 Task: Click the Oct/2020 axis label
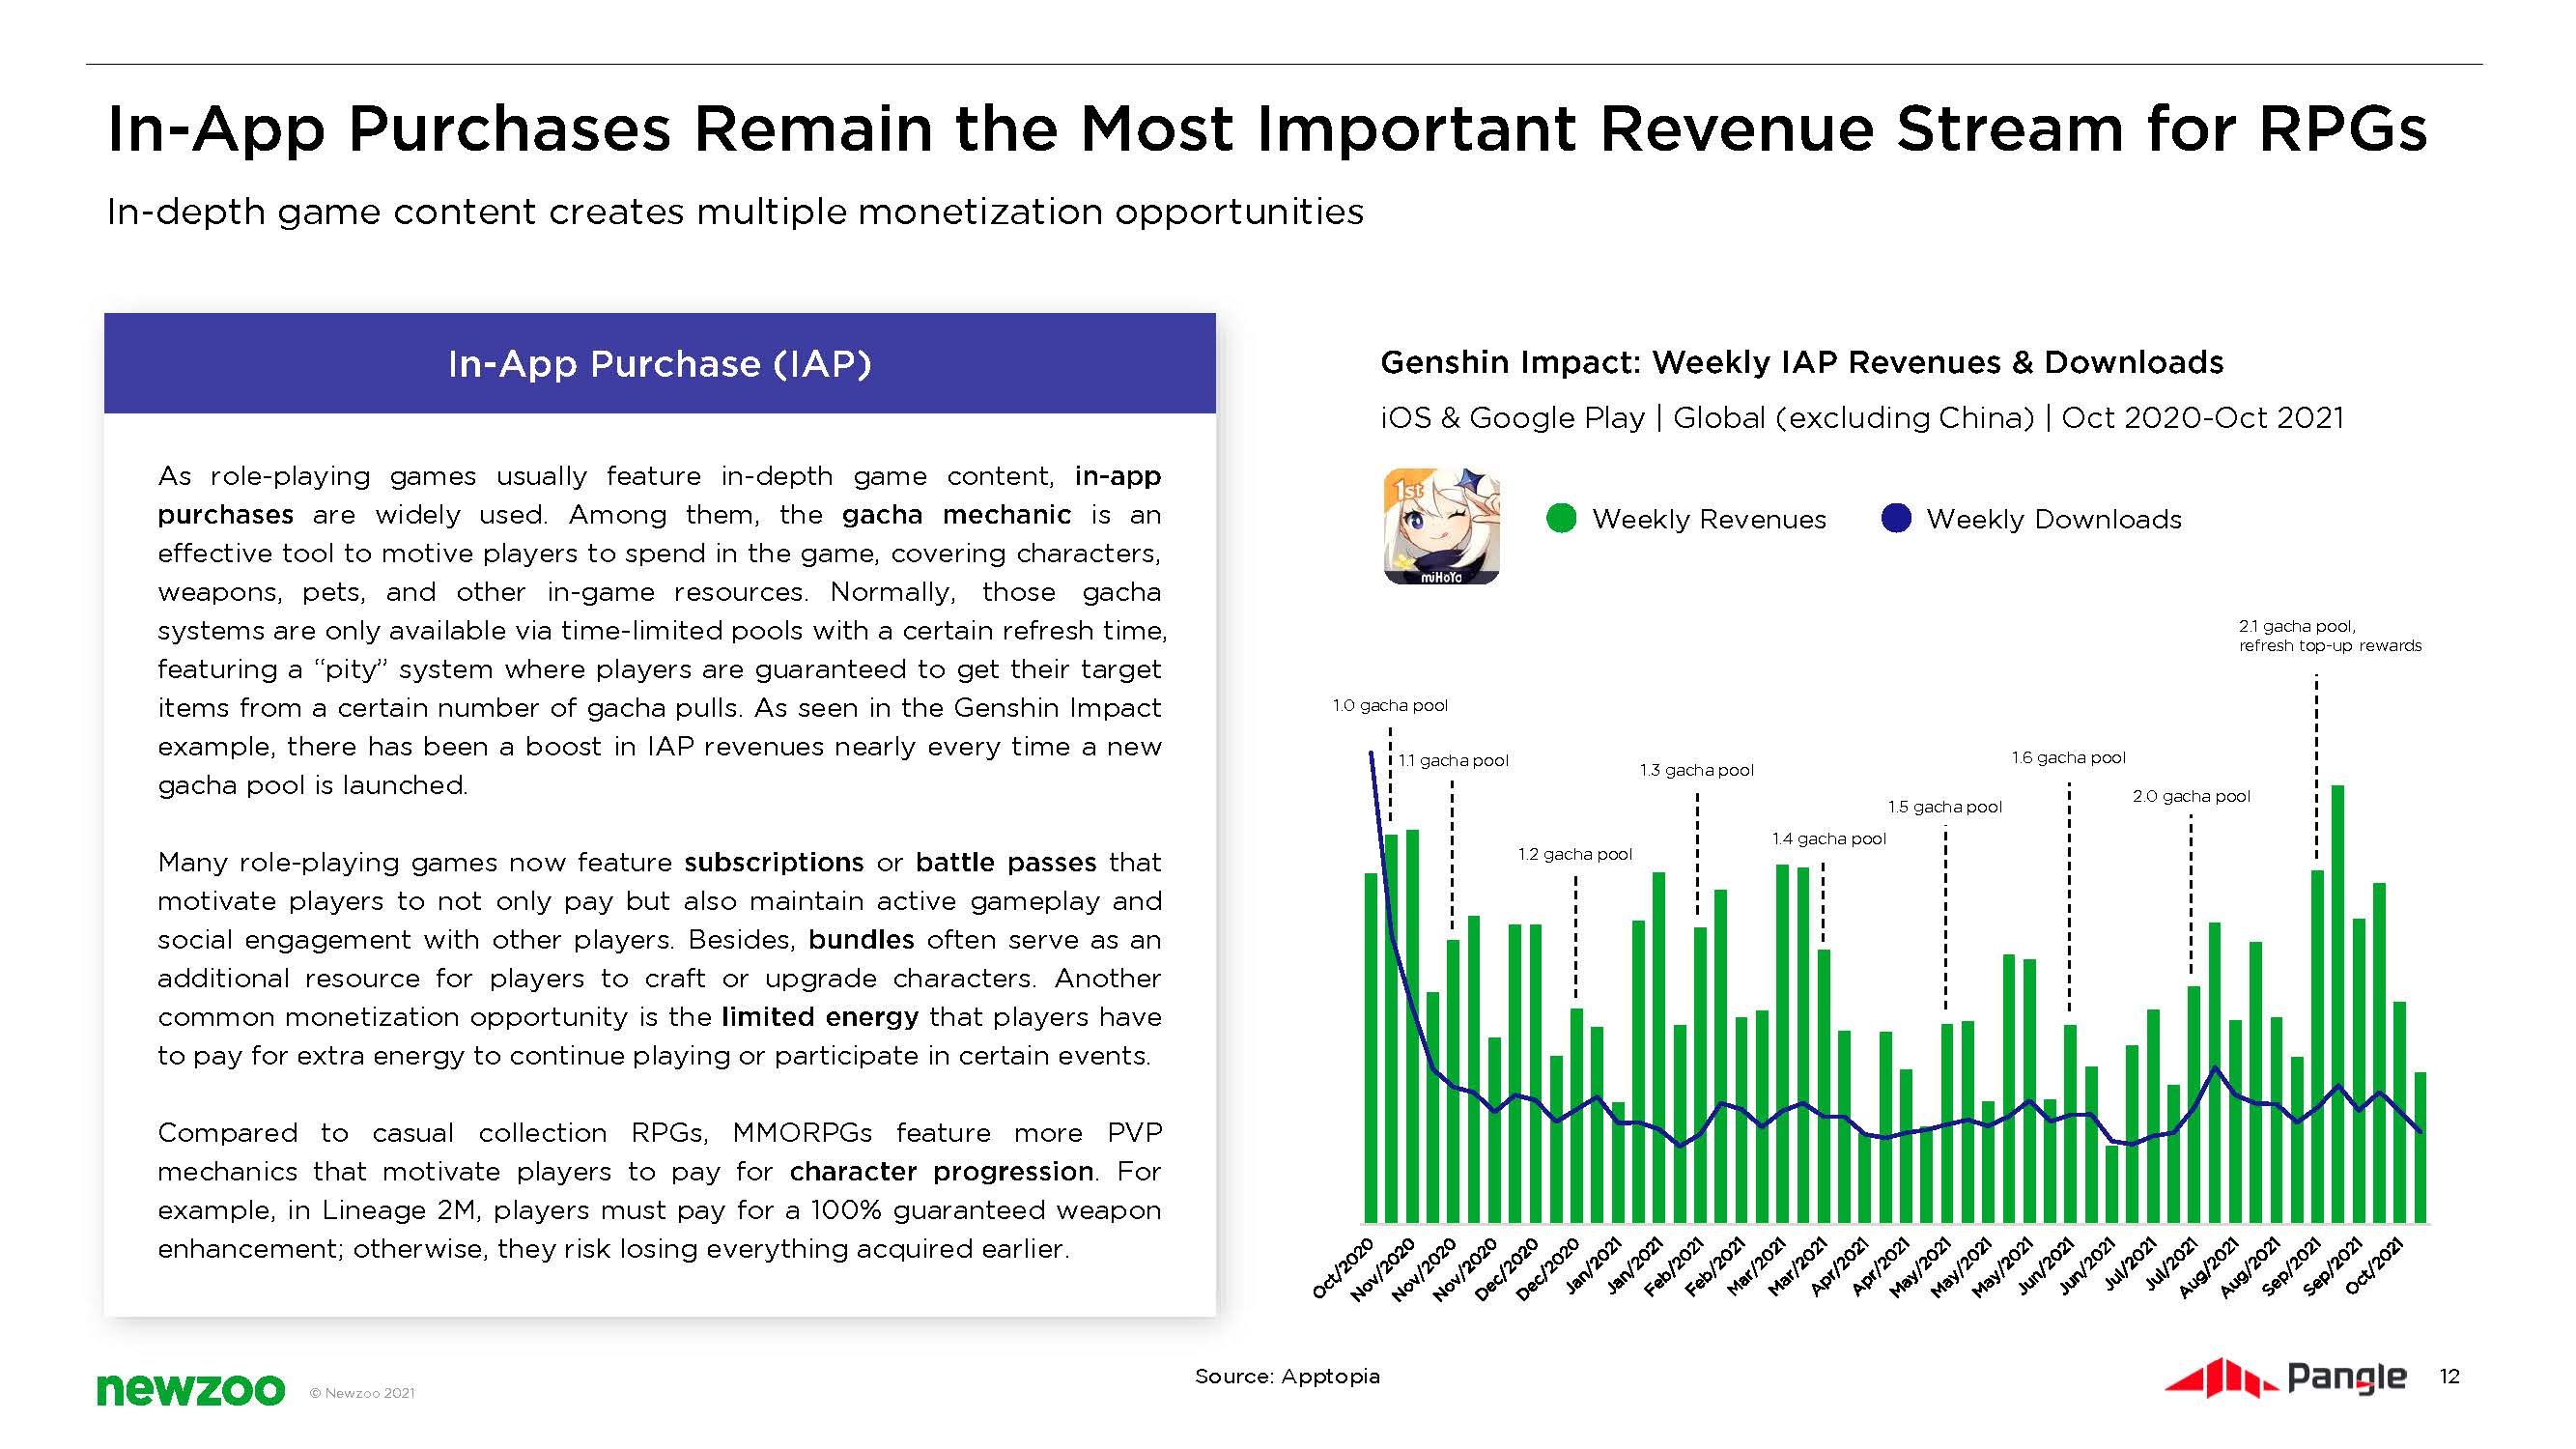(1343, 1270)
